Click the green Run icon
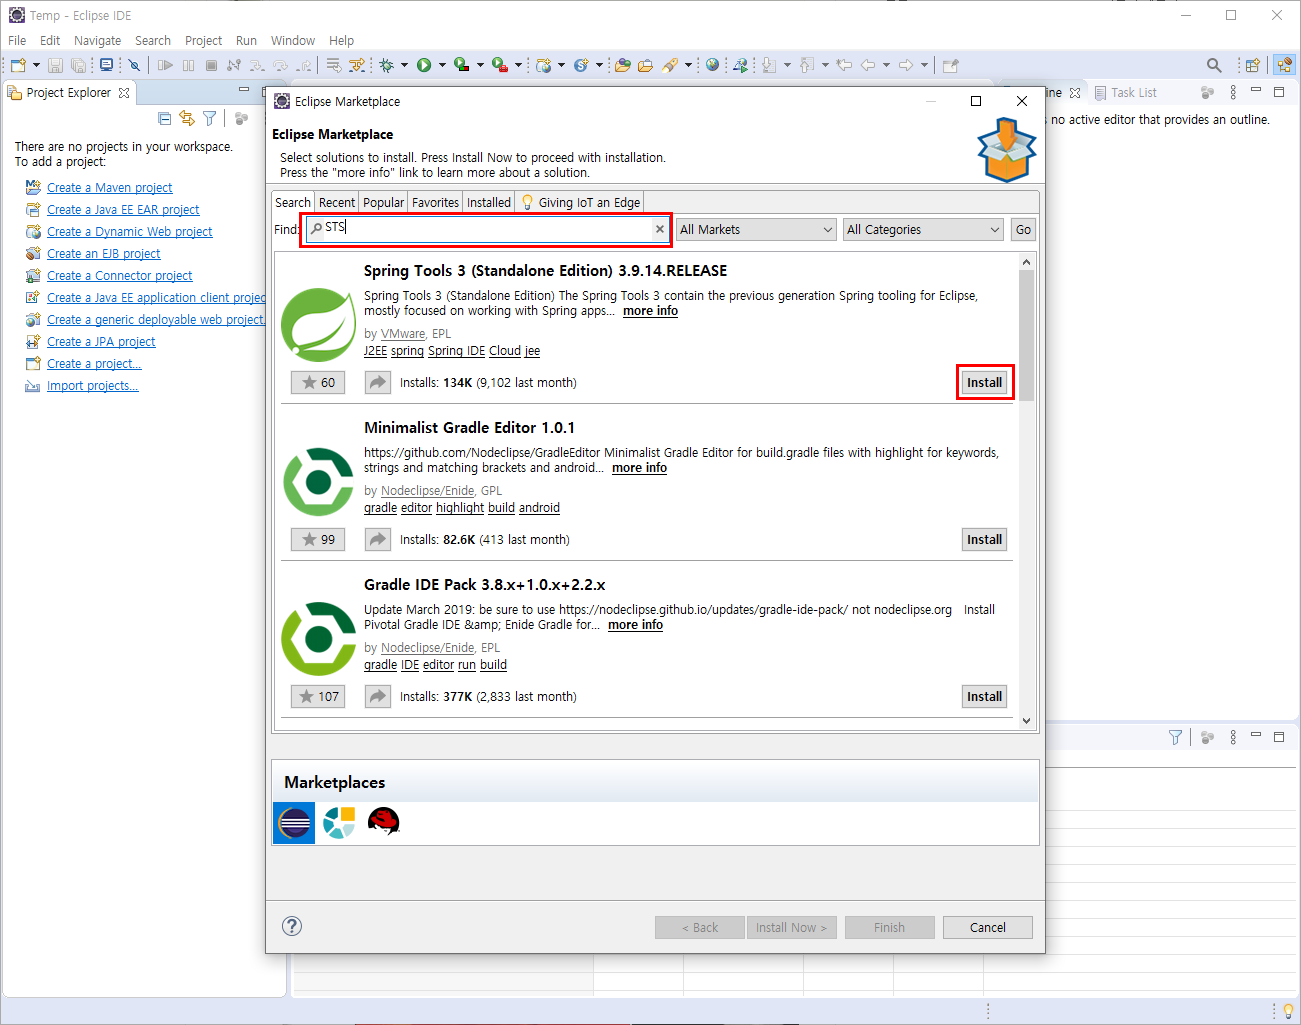The width and height of the screenshot is (1301, 1025). 424,65
